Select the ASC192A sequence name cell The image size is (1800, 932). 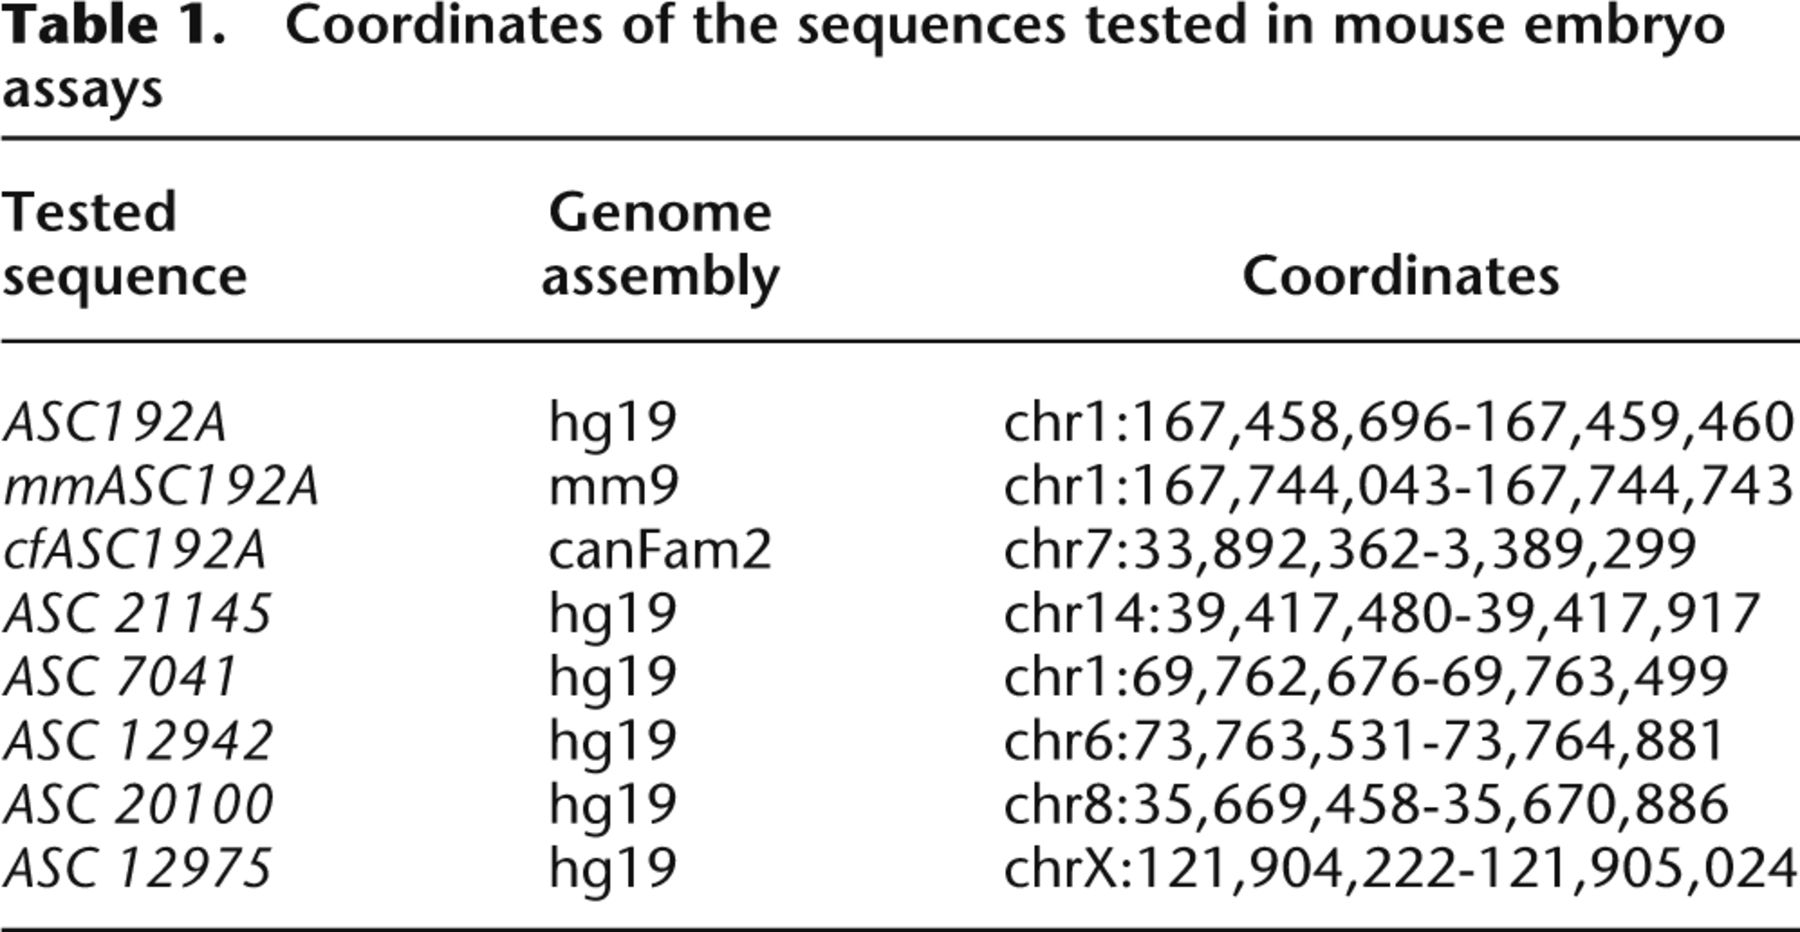tap(115, 423)
